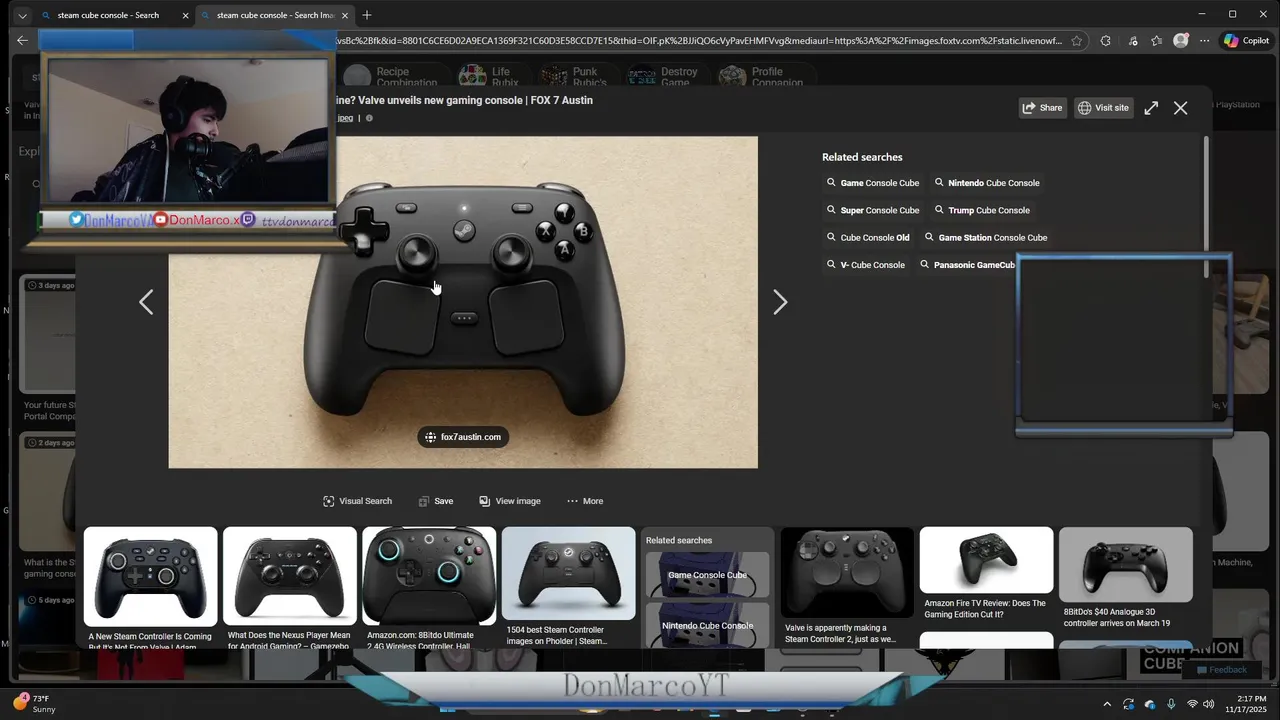Open 'Amazon Fire TV Review' thumbnail

point(986,560)
